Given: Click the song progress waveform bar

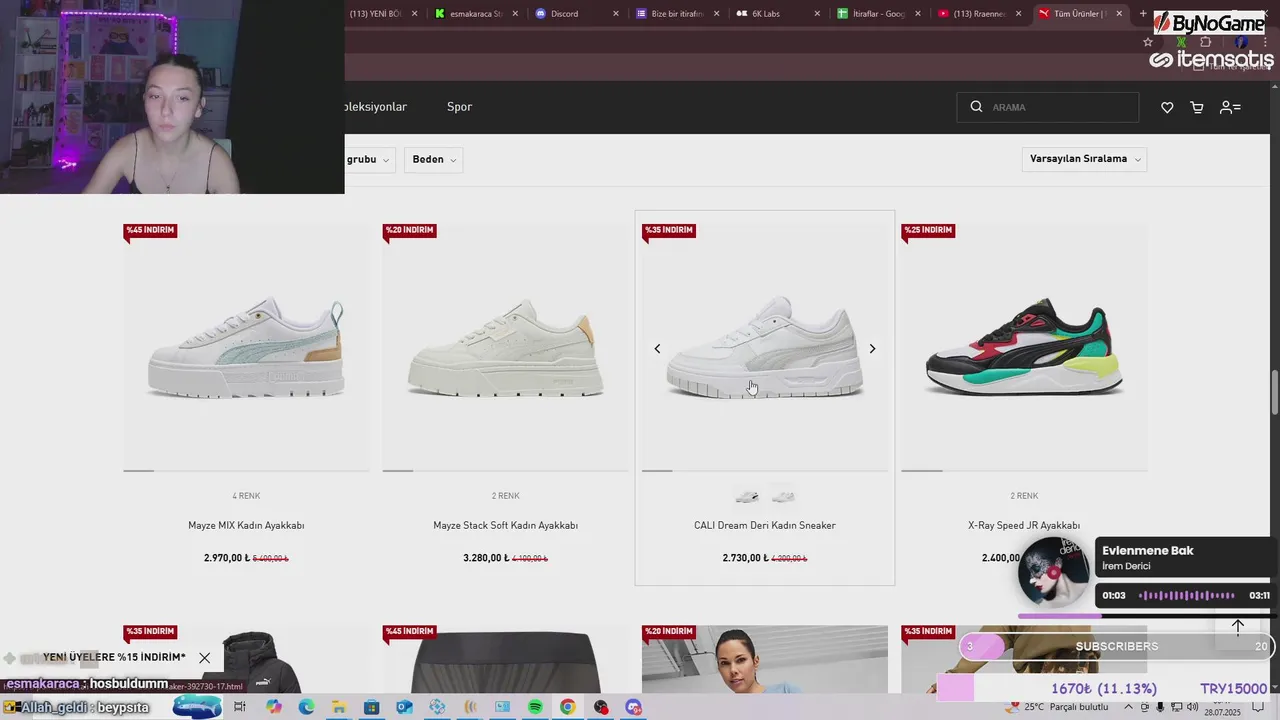Looking at the screenshot, I should click(x=1187, y=595).
